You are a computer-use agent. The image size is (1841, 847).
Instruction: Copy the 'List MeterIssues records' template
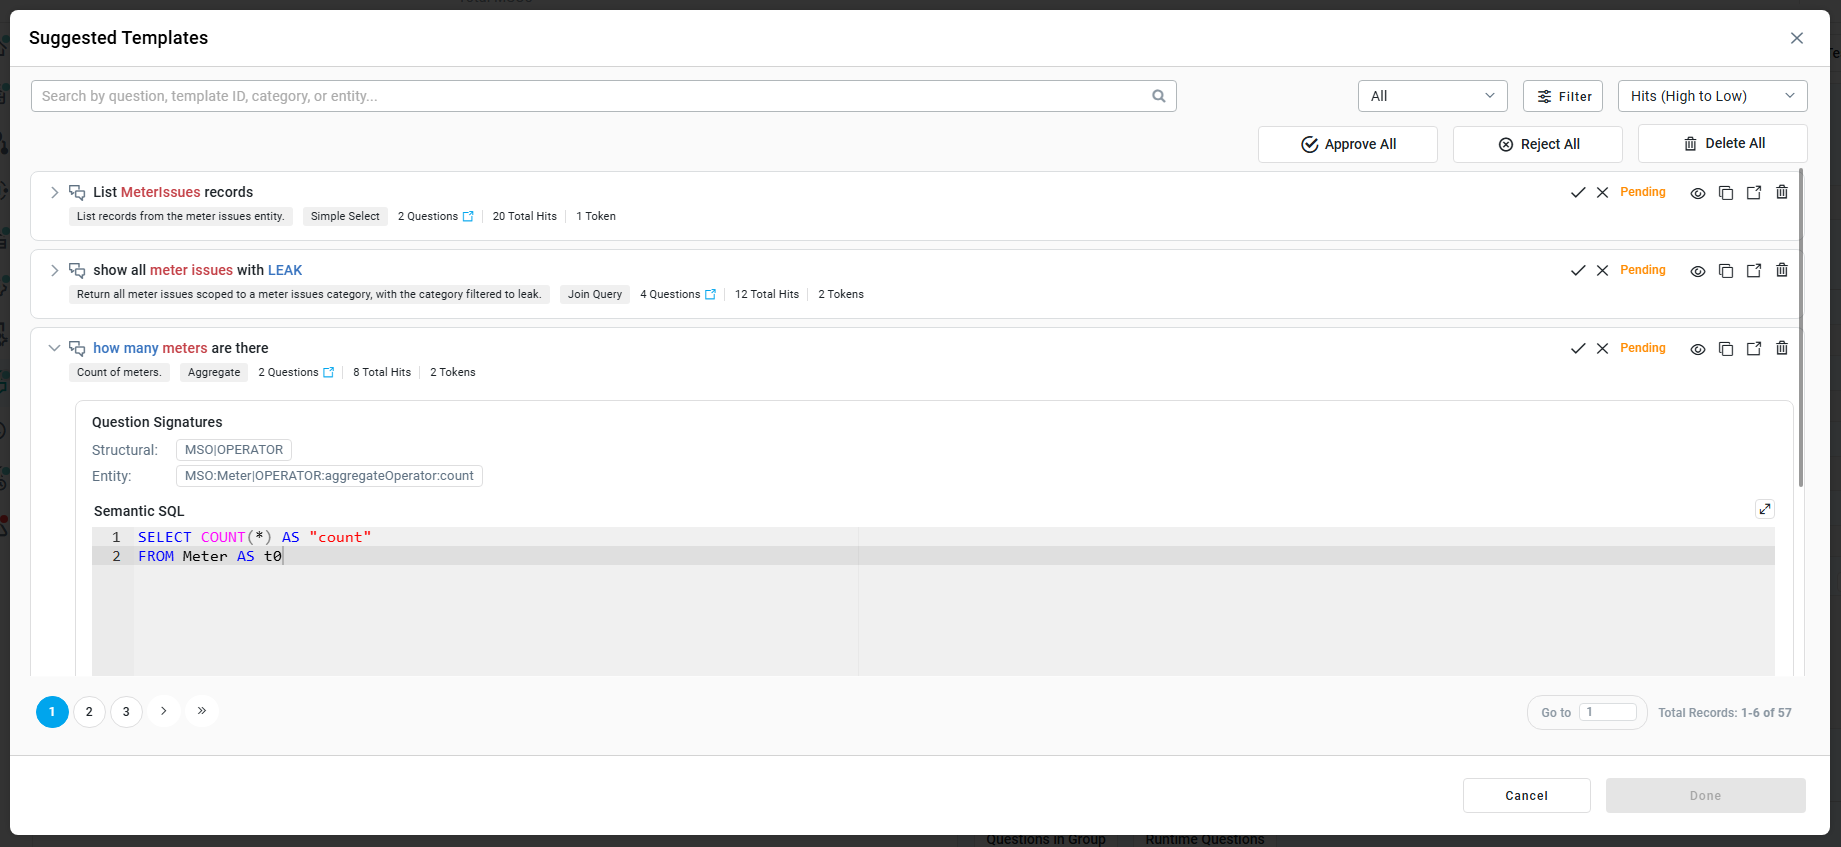click(1726, 193)
